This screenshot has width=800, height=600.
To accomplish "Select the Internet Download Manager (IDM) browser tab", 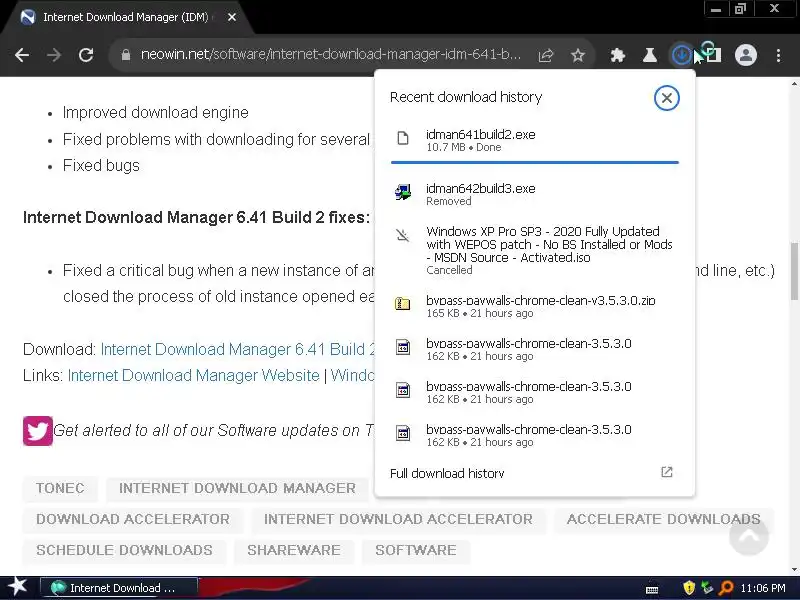I will (x=126, y=17).
